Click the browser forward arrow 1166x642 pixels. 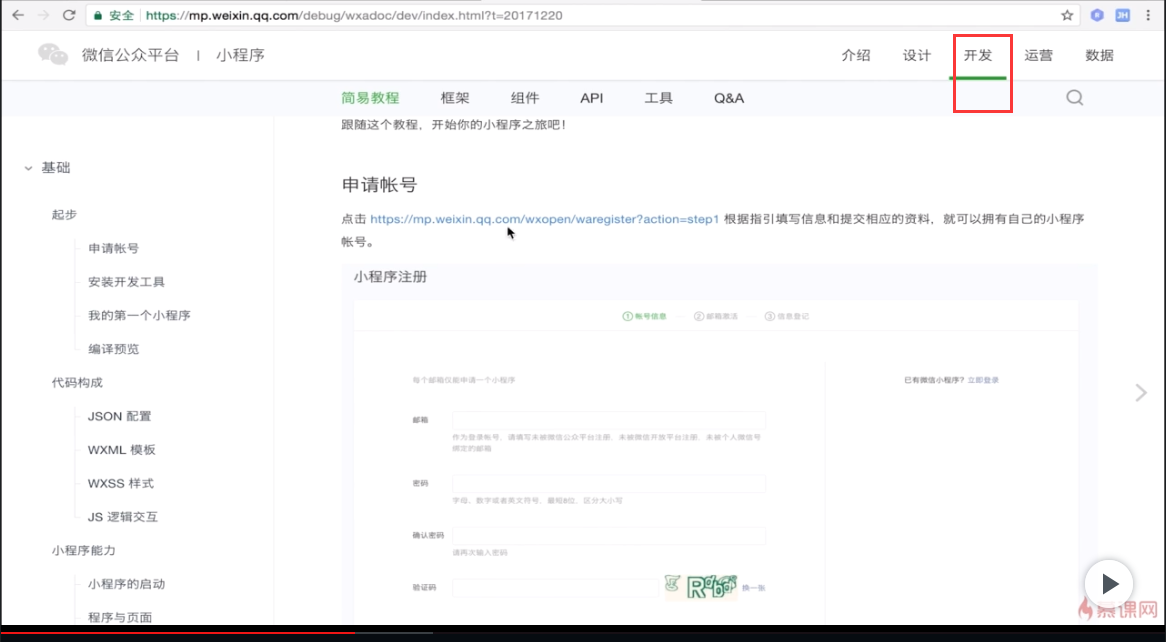coord(43,15)
